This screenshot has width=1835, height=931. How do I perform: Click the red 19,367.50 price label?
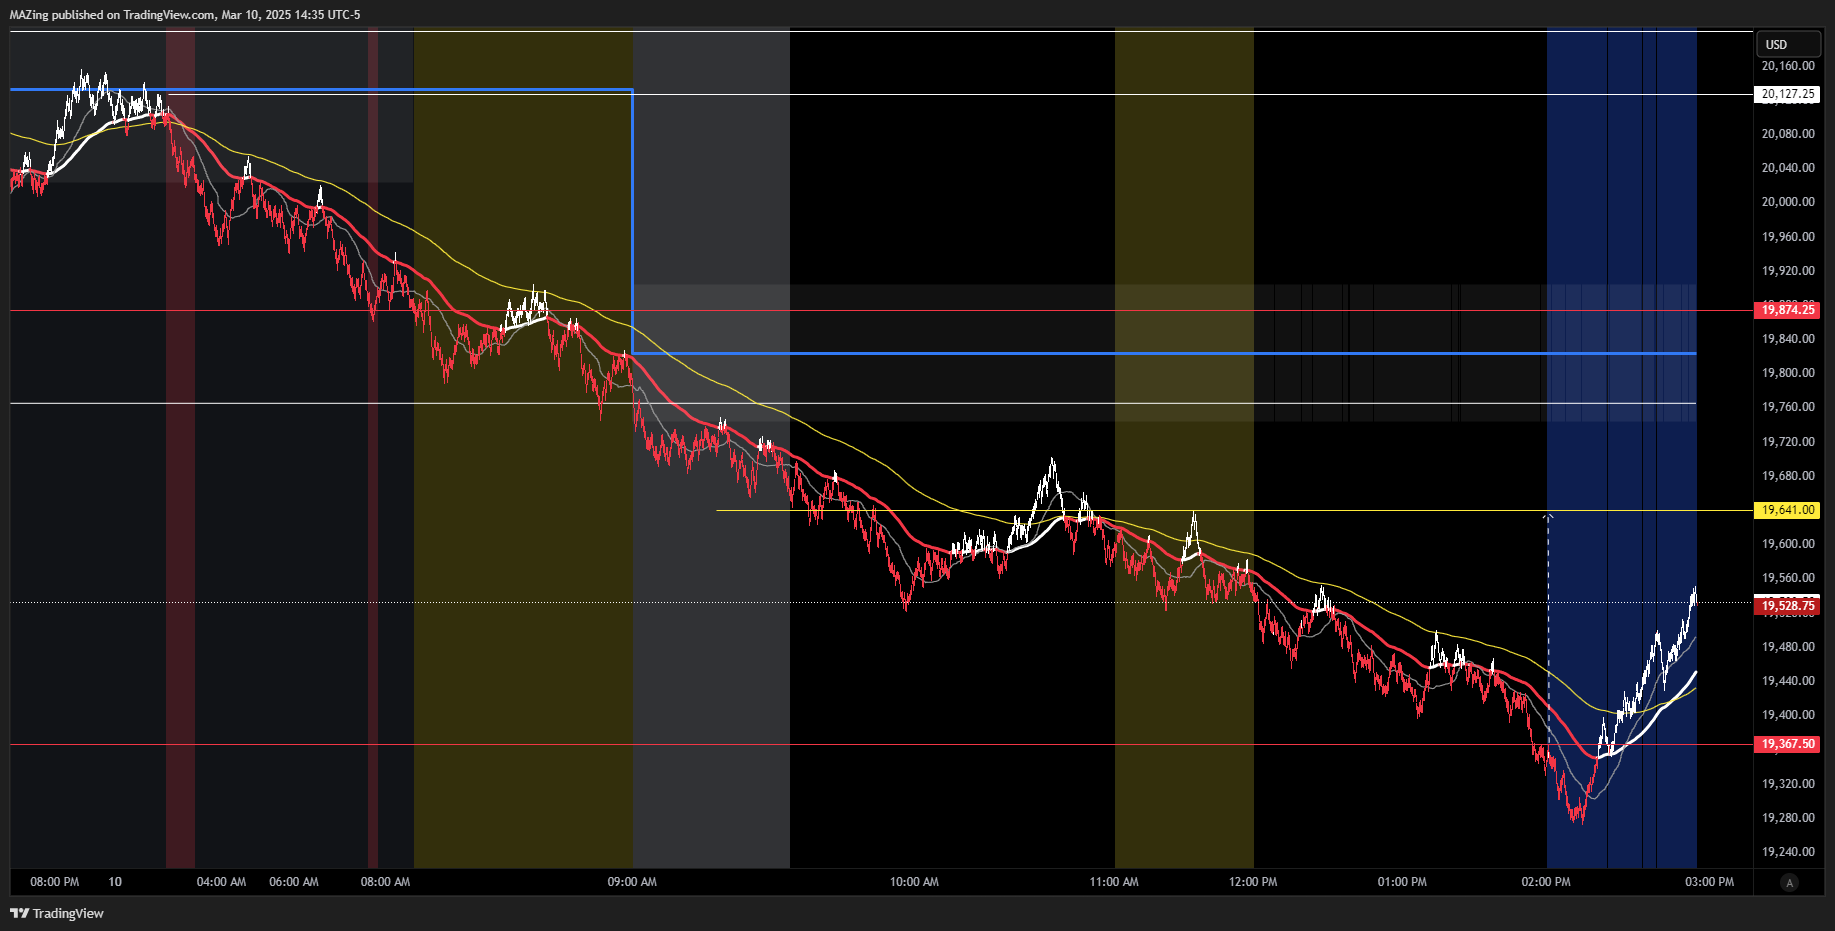(x=1787, y=744)
